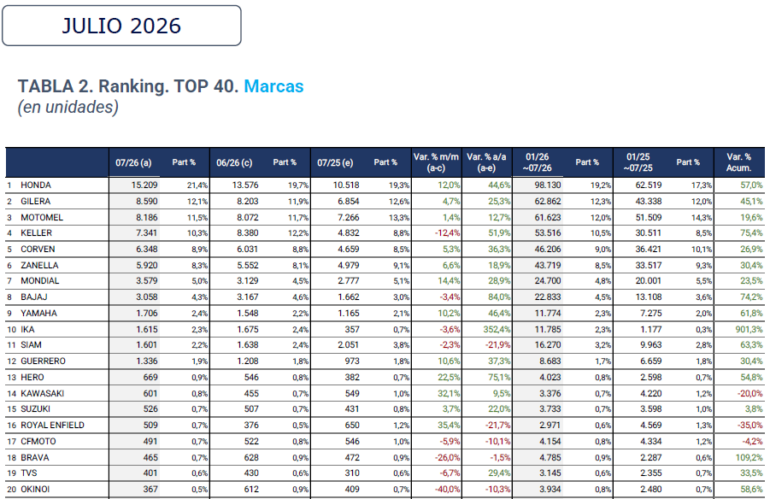This screenshot has width=770, height=499.
Task: Select the ROYAL ENFIELD row label
Action: coord(53,425)
